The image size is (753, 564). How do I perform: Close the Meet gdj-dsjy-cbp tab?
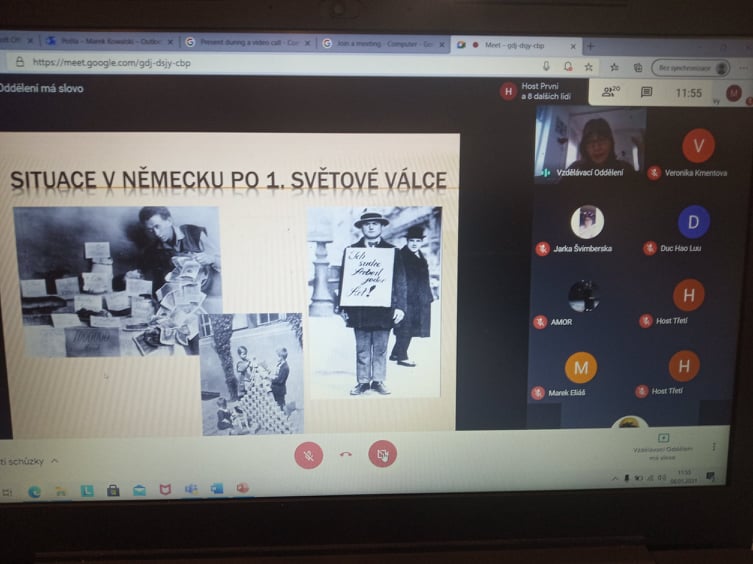click(572, 47)
